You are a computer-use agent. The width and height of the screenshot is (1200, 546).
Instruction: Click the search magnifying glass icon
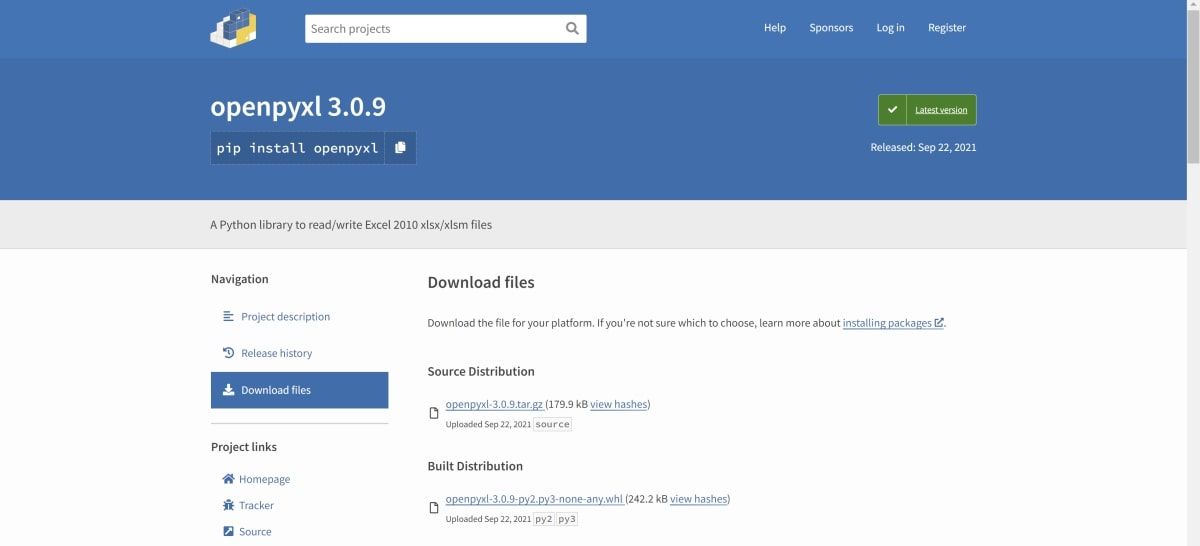pyautogui.click(x=572, y=29)
